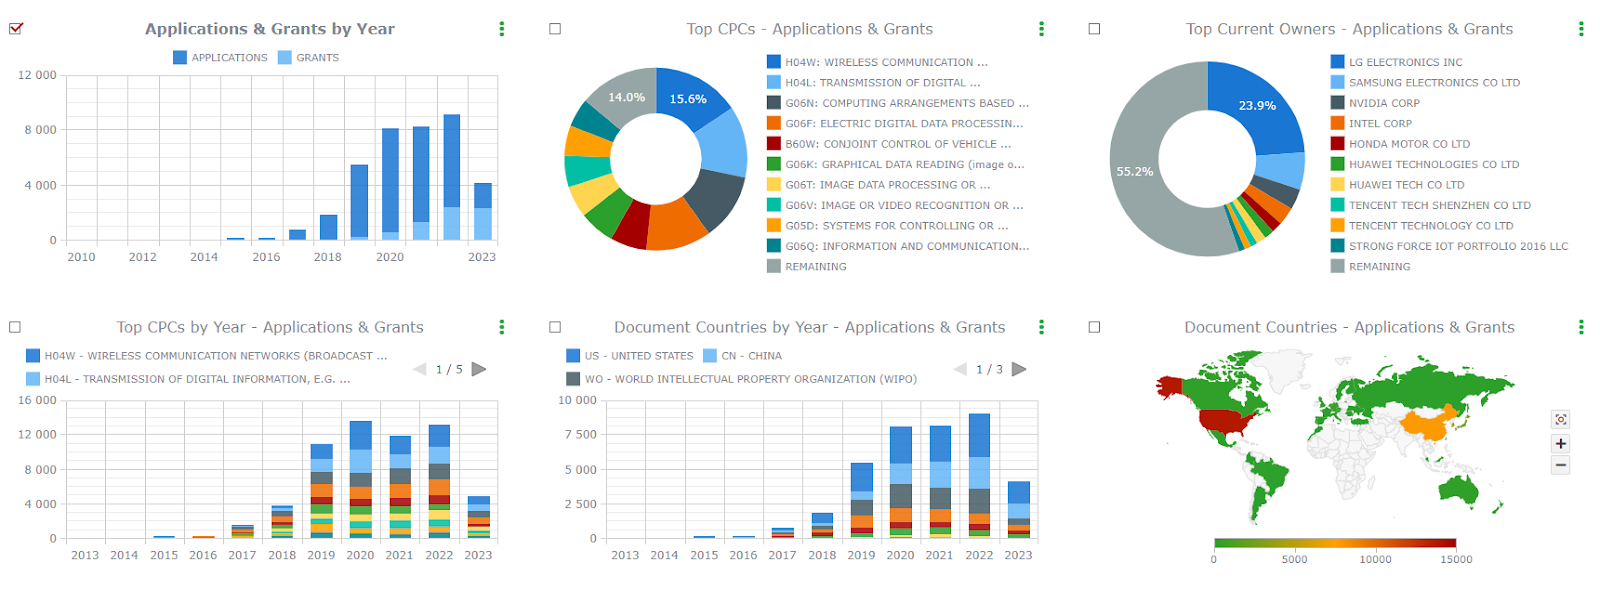Click the TENCENT TECHNOLOGY CO LTD legend entry
The image size is (1600, 602).
1423,226
